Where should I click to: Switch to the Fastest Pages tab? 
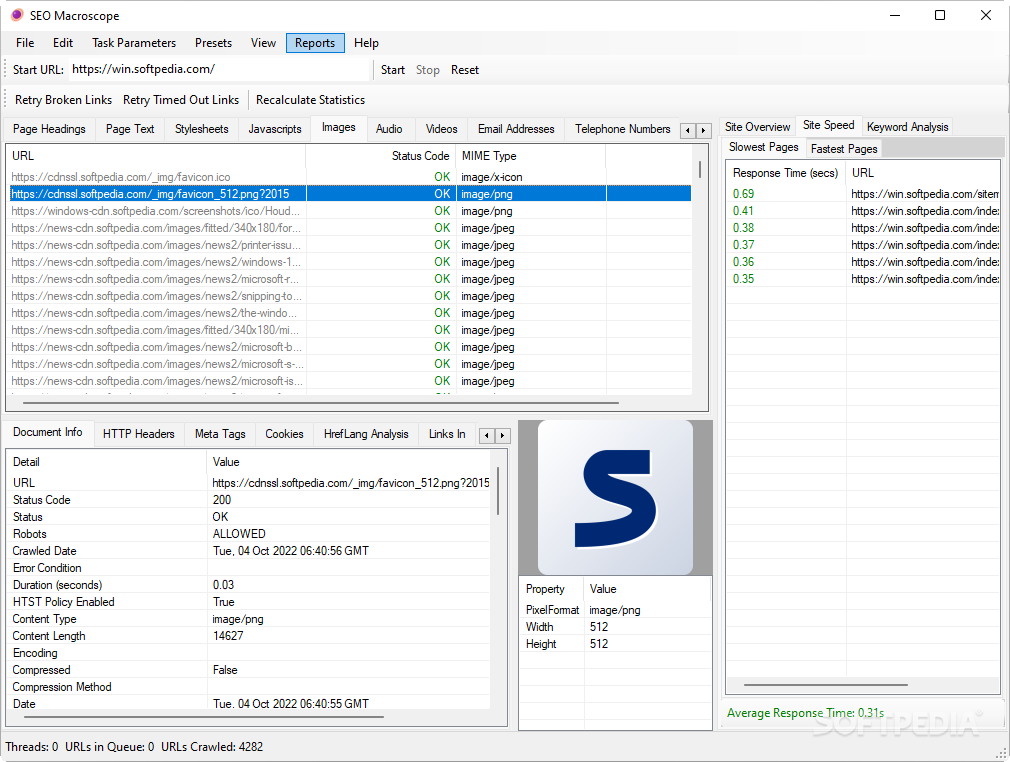(844, 149)
